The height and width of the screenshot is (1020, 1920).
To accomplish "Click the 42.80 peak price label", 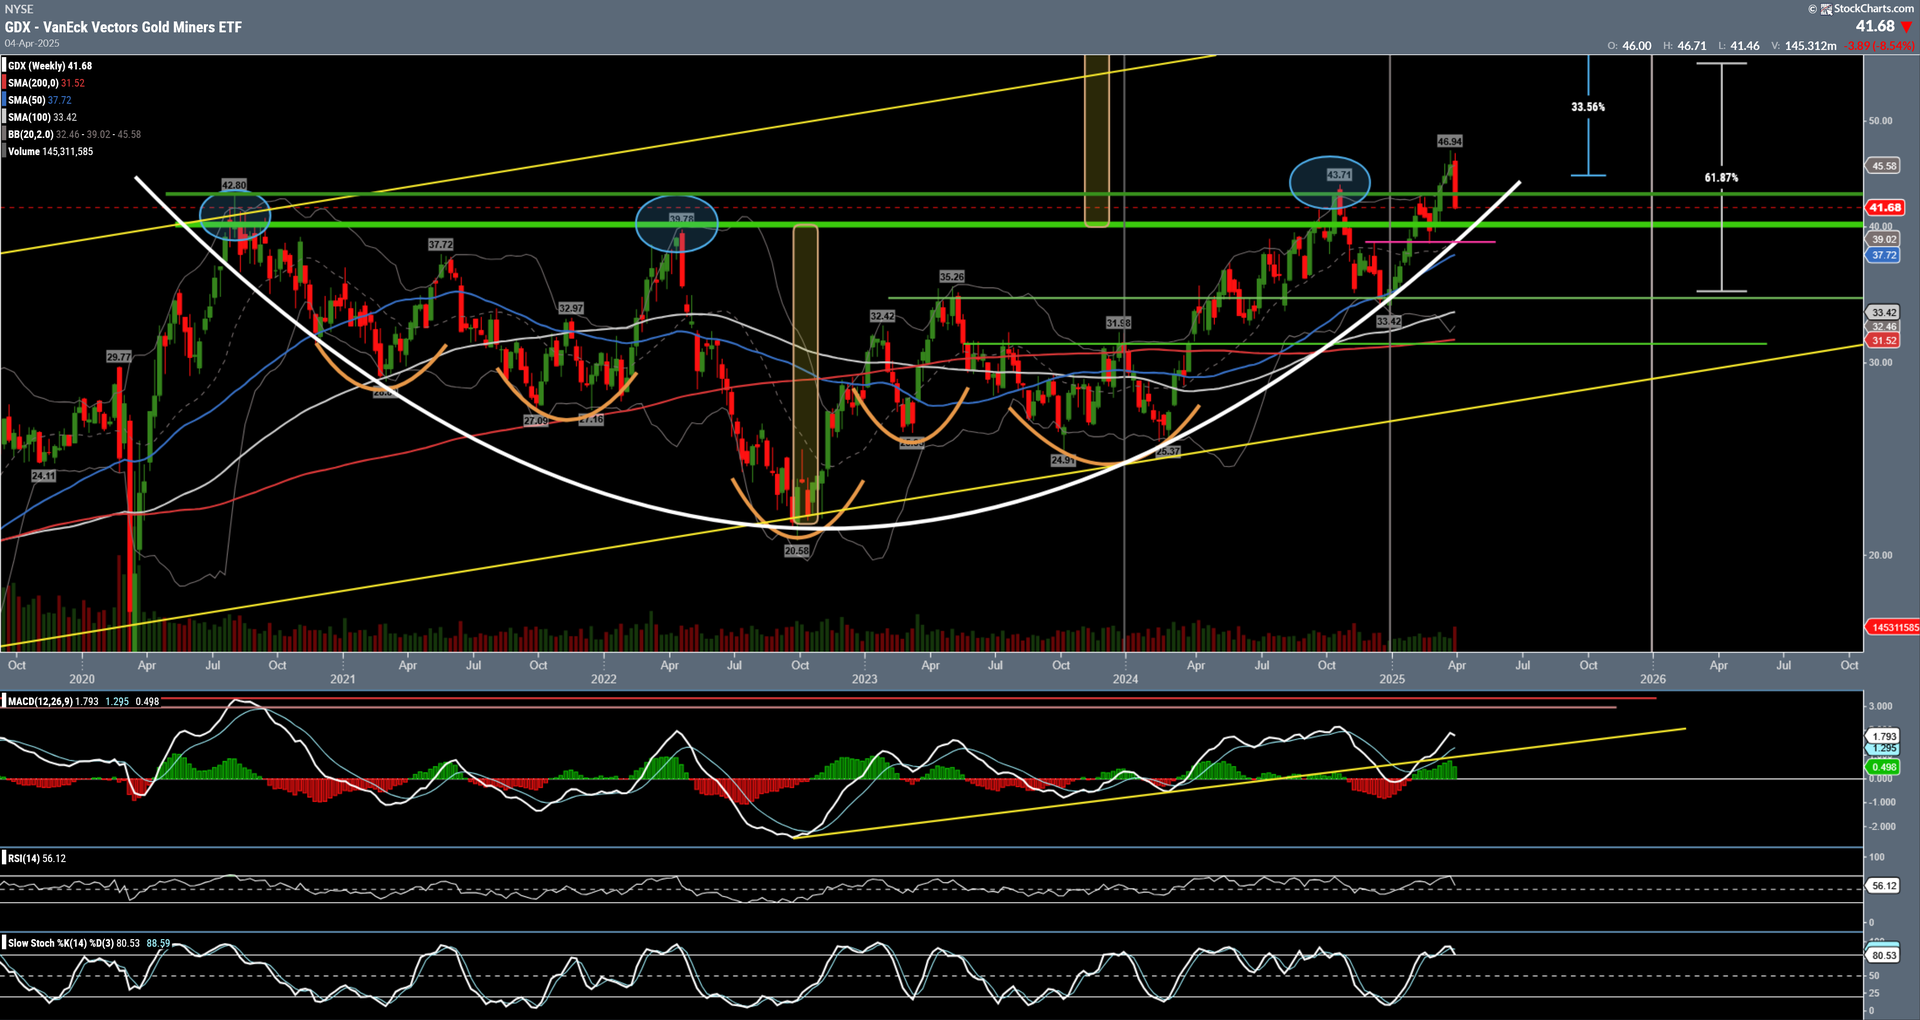I will point(234,185).
